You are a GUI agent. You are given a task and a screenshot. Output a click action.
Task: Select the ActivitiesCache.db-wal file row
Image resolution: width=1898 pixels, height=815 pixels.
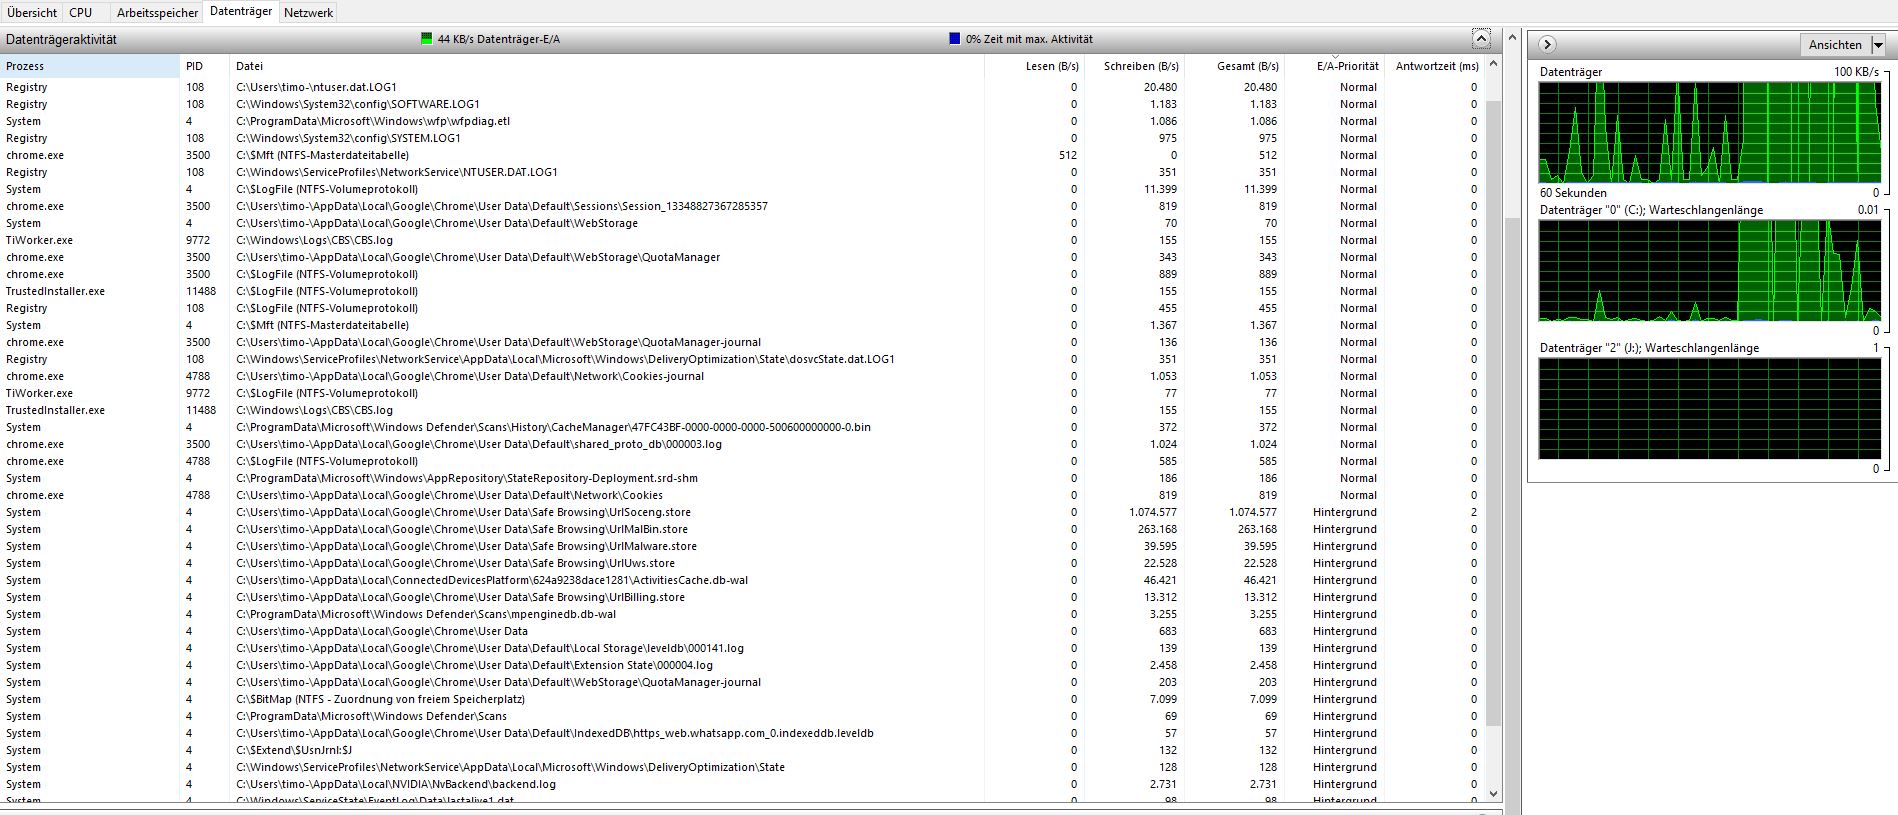click(x=742, y=580)
